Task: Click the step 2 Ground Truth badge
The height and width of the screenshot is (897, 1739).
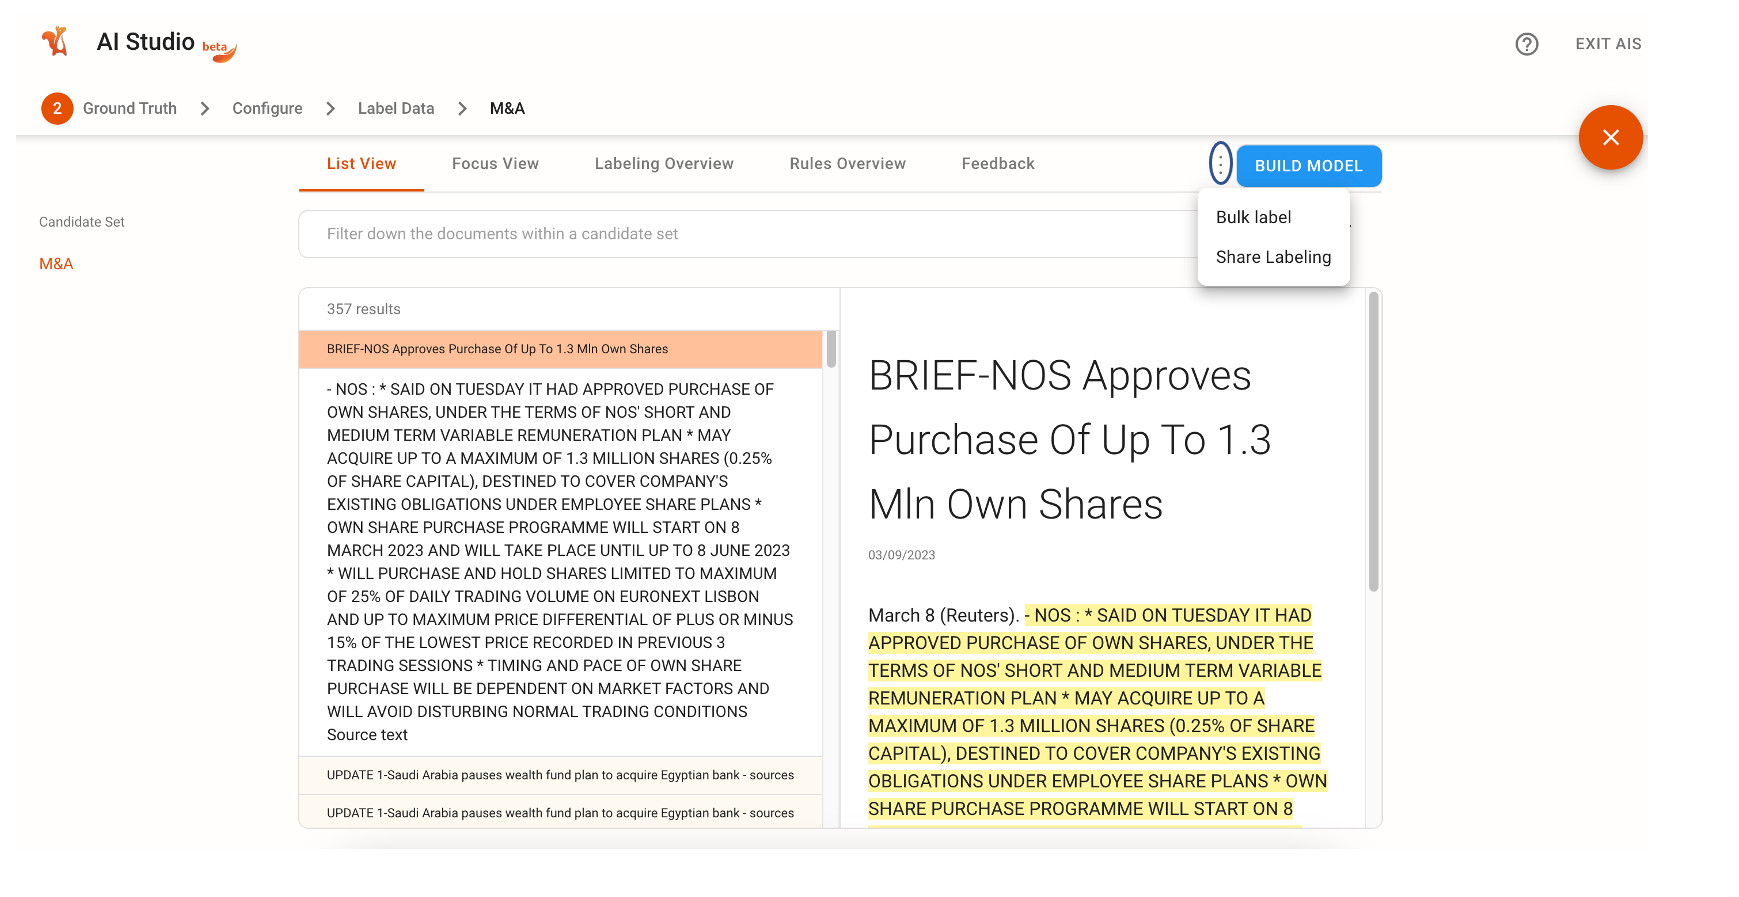Action: [57, 108]
